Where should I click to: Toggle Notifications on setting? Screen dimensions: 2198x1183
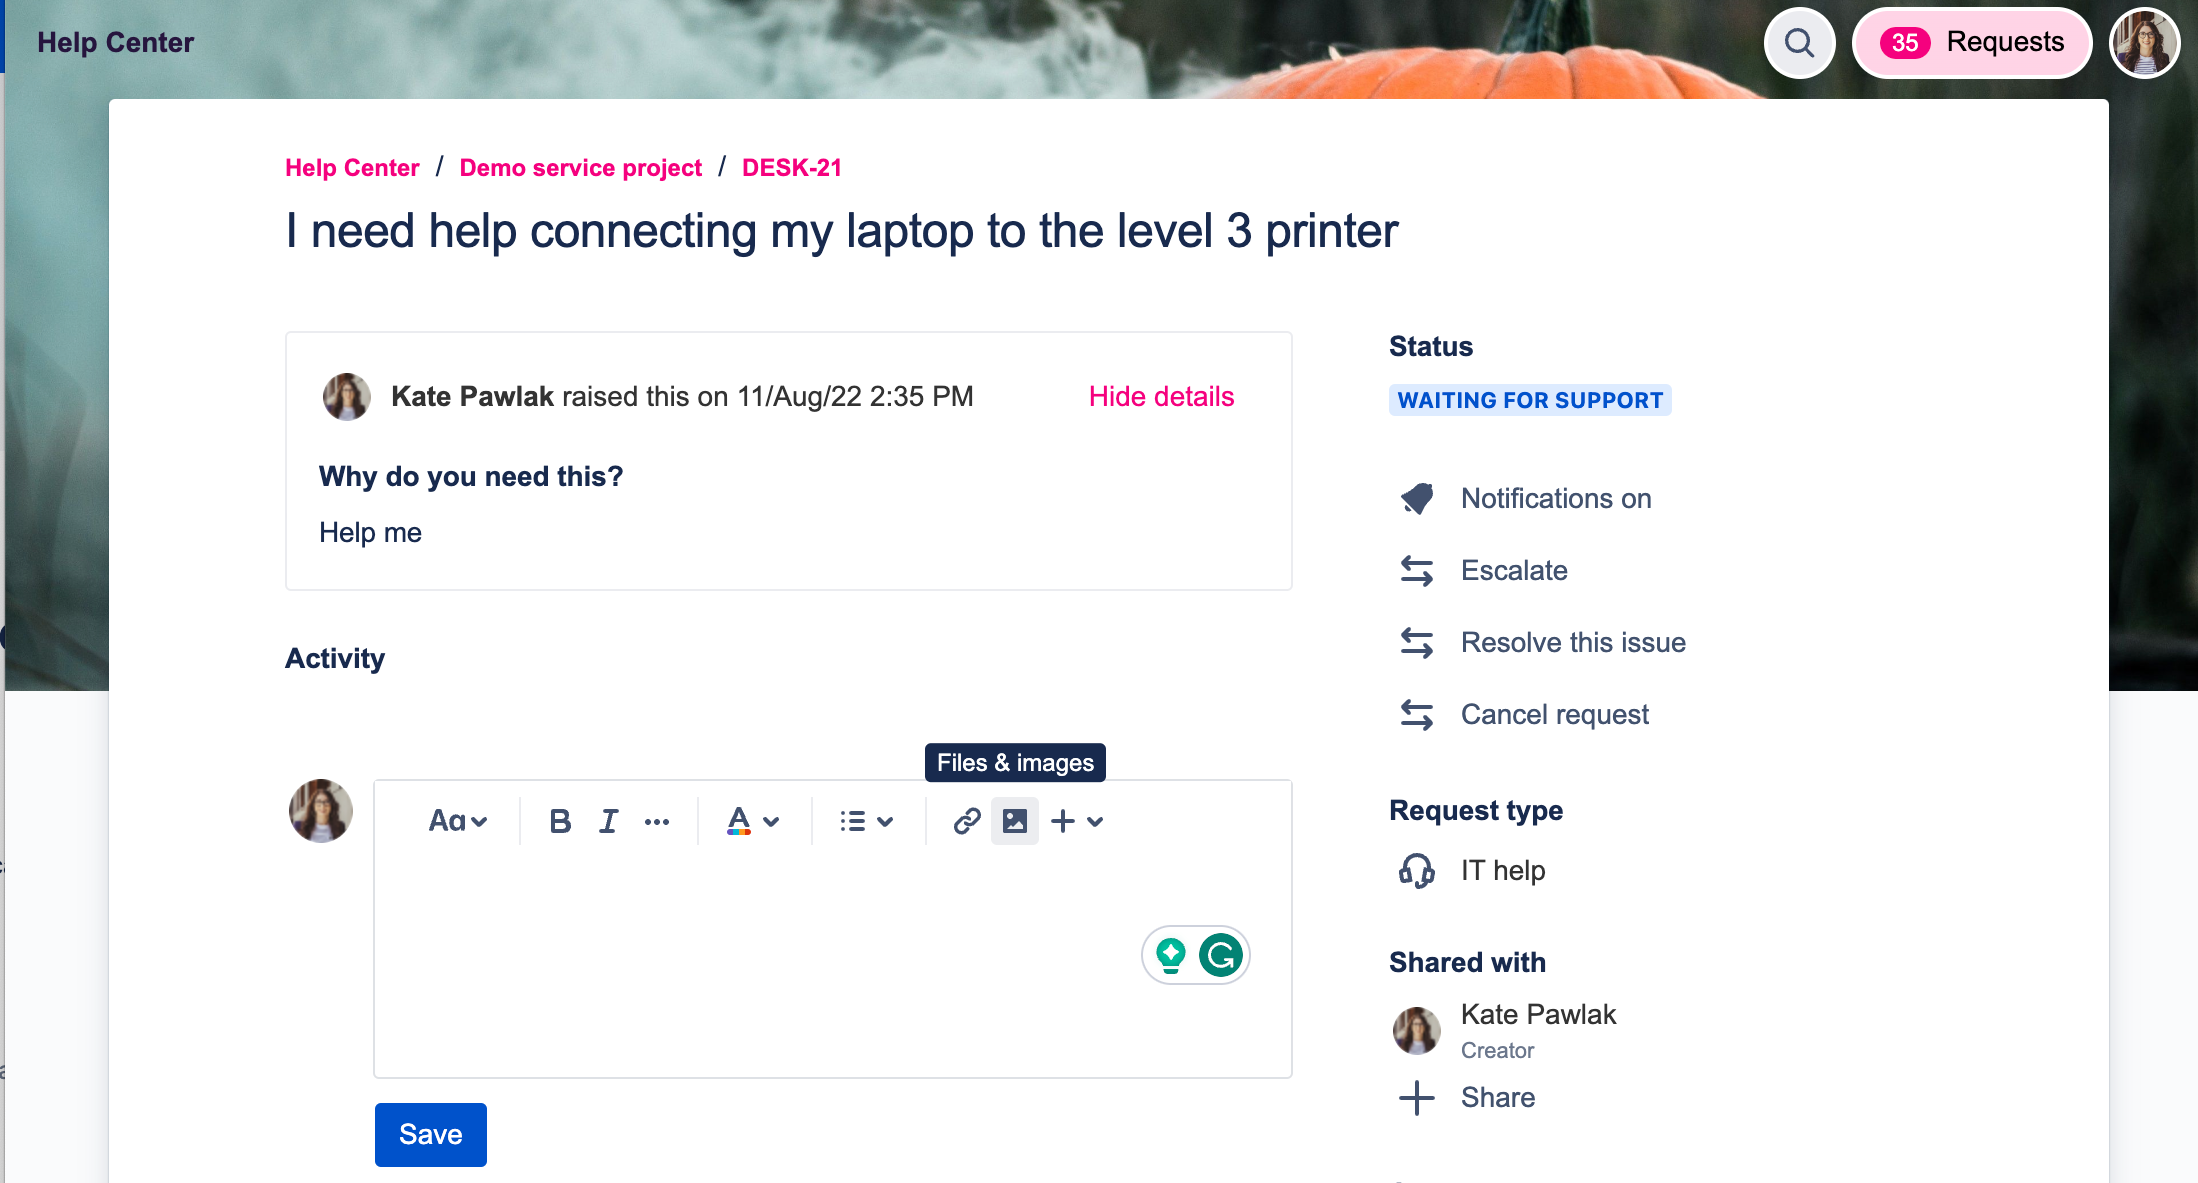coord(1555,498)
